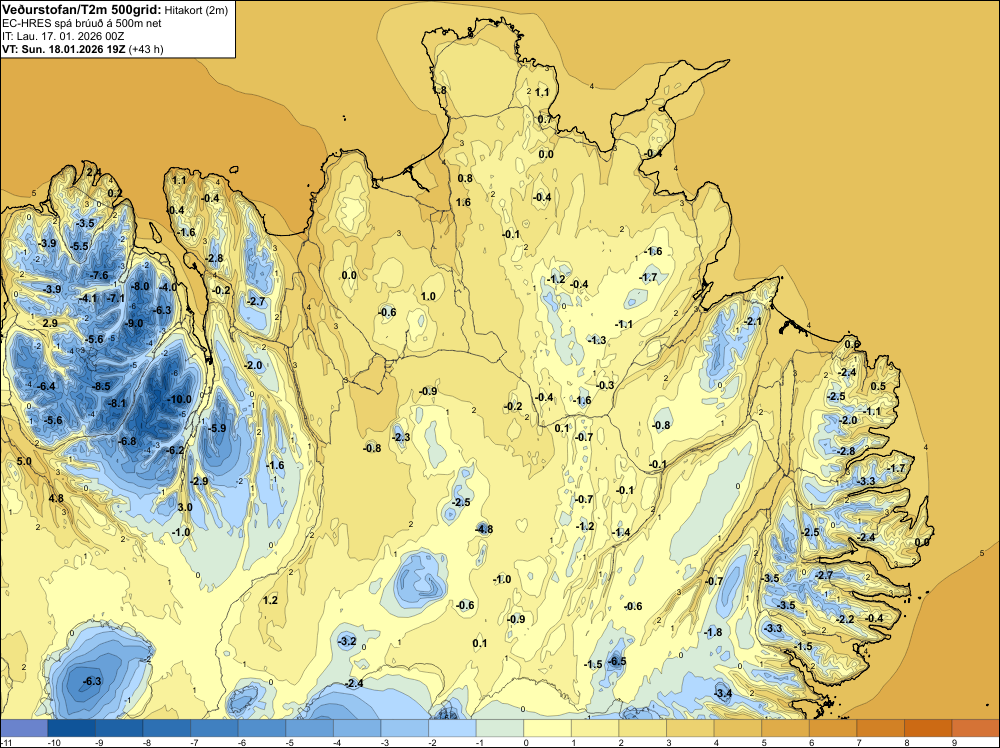This screenshot has height=748, width=1000.
Task: Pick the legend swatch between -2 and -1
Action: pyautogui.click(x=452, y=728)
